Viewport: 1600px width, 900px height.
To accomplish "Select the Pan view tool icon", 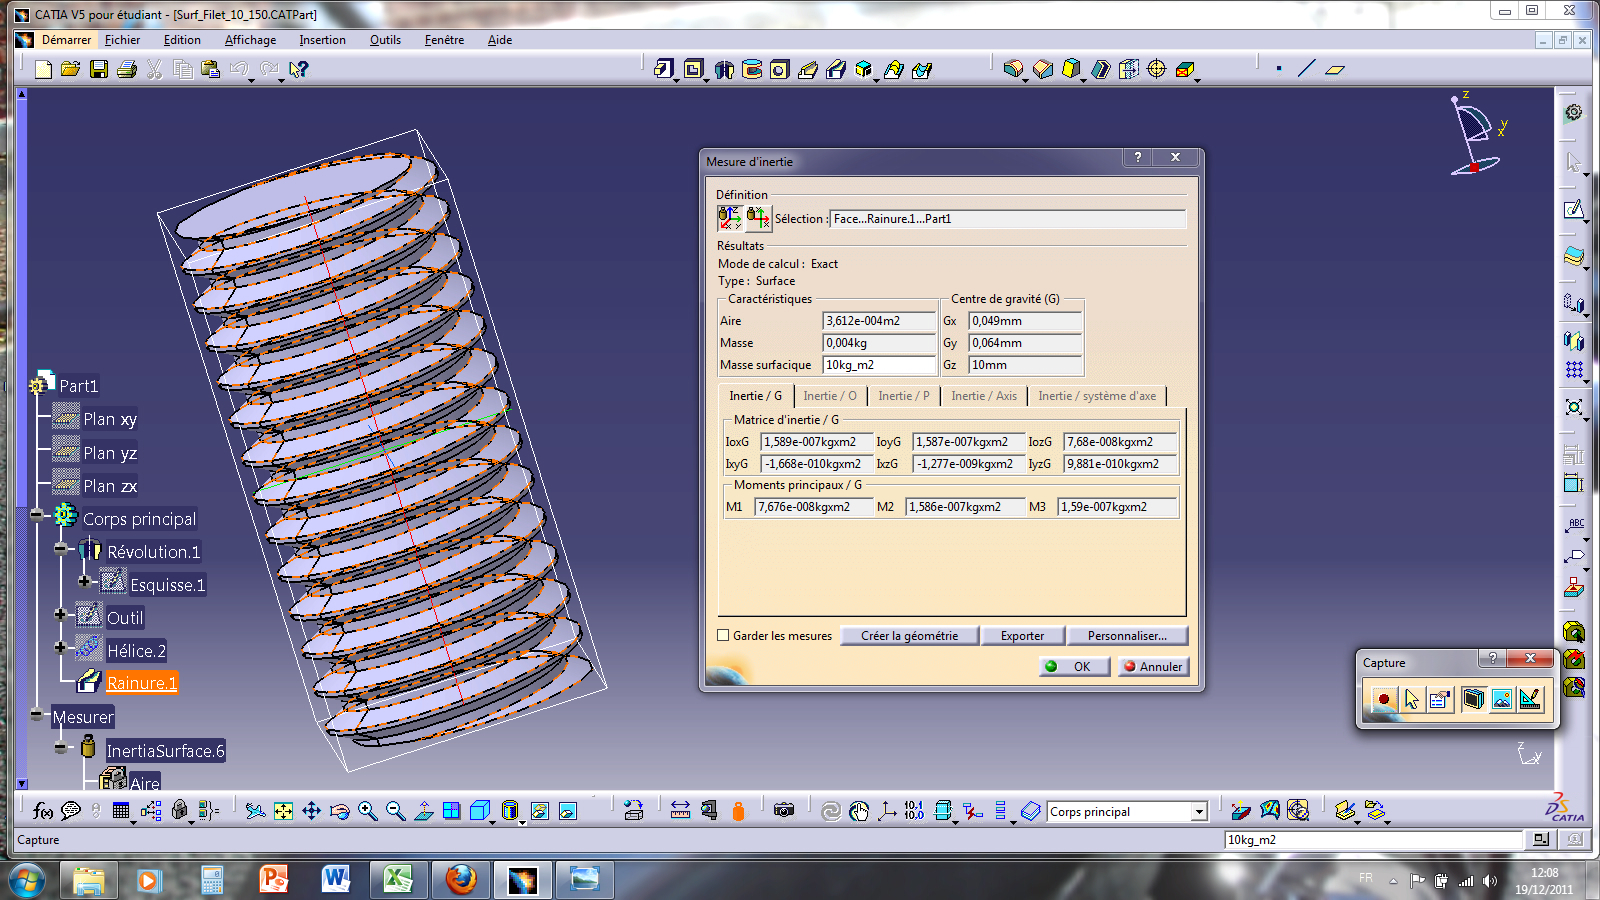I will click(312, 811).
